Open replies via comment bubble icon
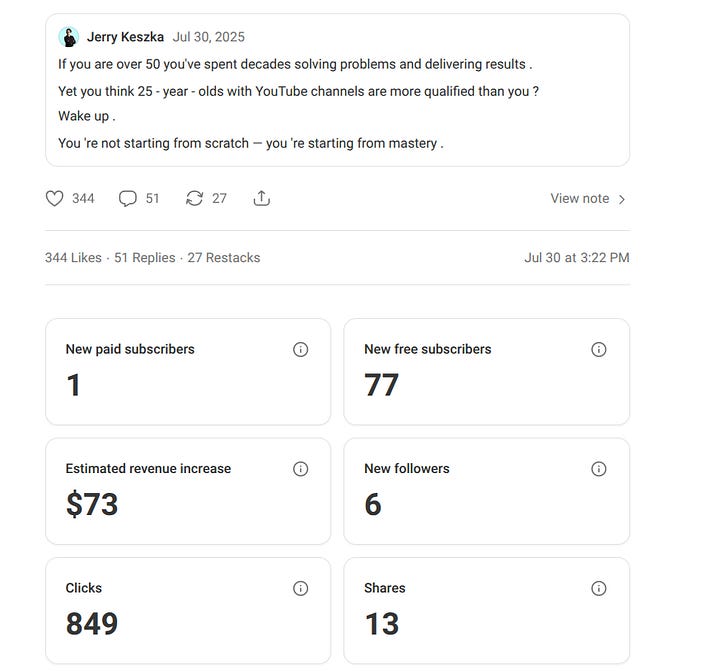The width and height of the screenshot is (720, 671). pos(128,198)
